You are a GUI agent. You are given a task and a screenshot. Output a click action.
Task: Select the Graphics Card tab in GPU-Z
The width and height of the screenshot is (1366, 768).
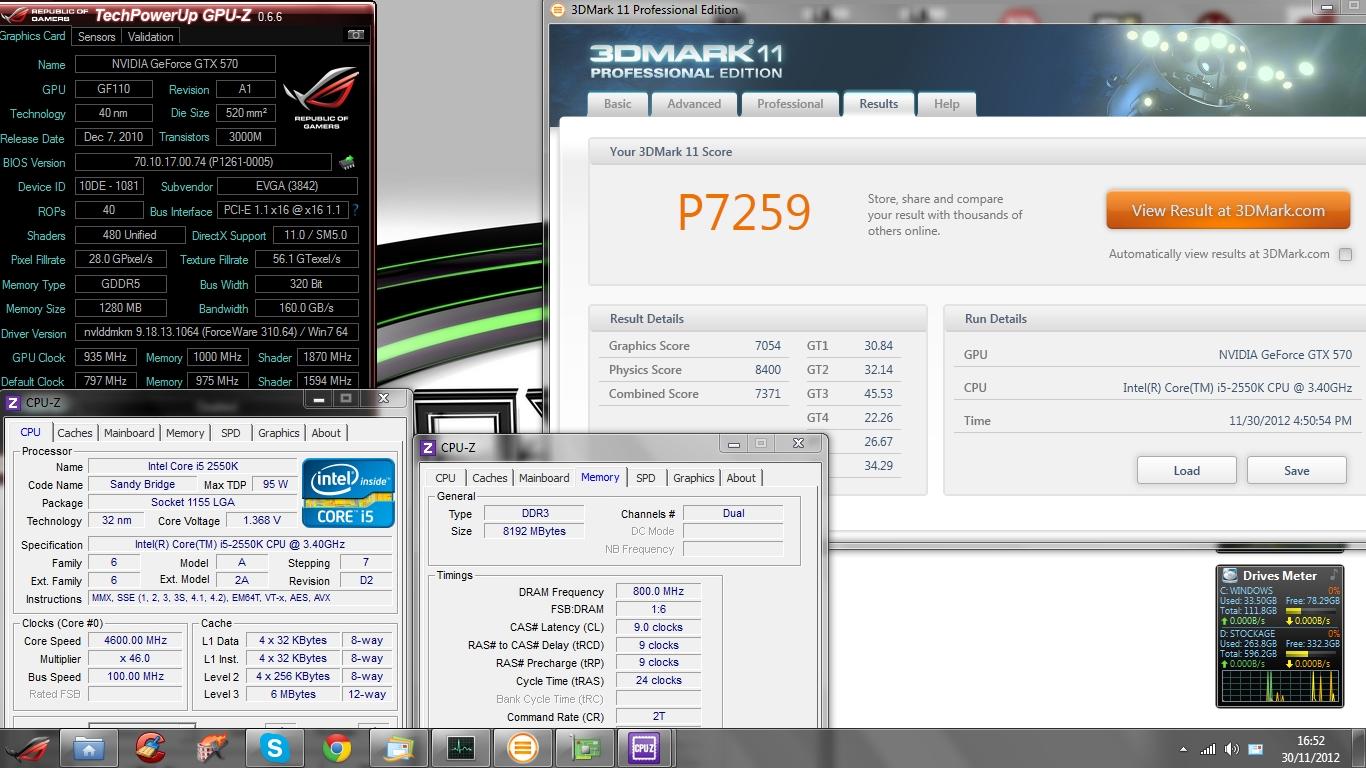click(x=33, y=36)
